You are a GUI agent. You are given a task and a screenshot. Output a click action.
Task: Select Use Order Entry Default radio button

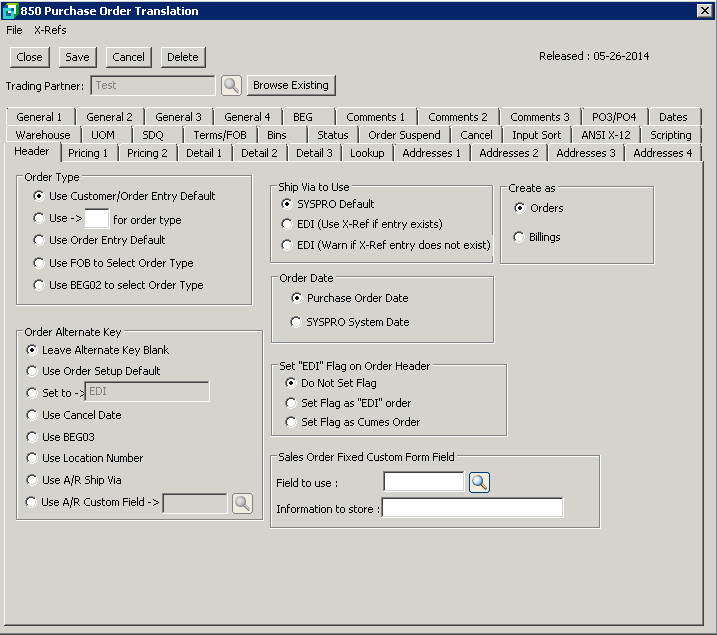[39, 240]
